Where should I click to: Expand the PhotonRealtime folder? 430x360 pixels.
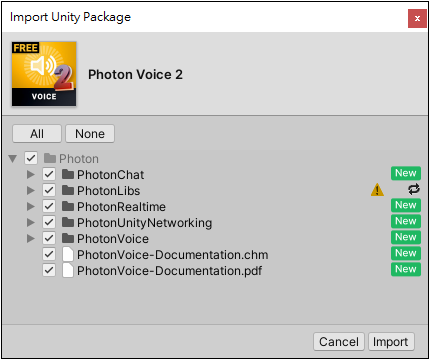point(31,206)
